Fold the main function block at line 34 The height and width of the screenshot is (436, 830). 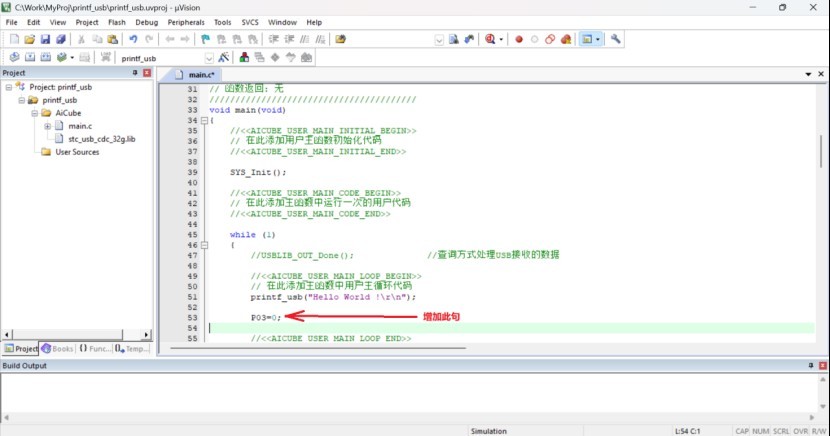[204, 121]
